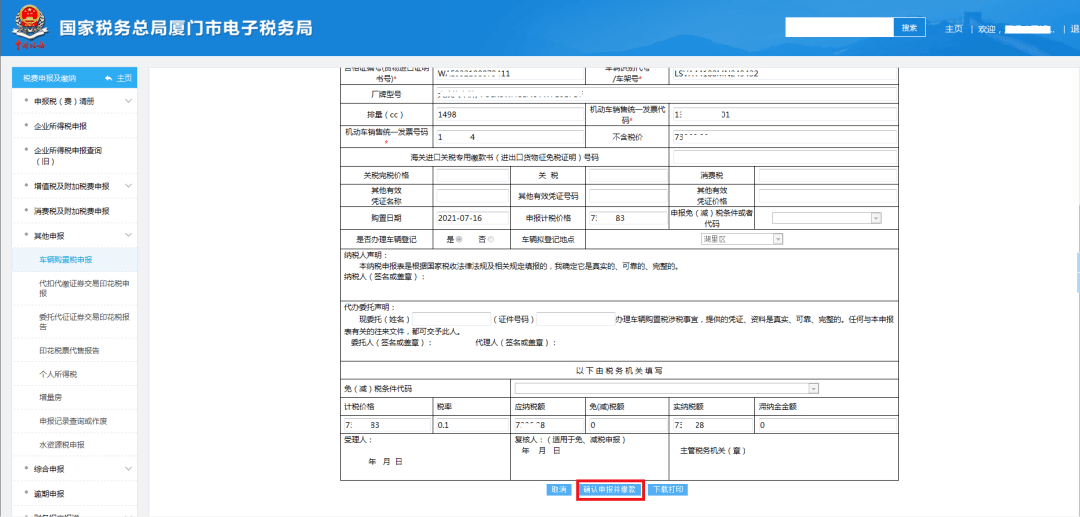
Task: Click the 厂牌型号 input field
Action: 666,94
